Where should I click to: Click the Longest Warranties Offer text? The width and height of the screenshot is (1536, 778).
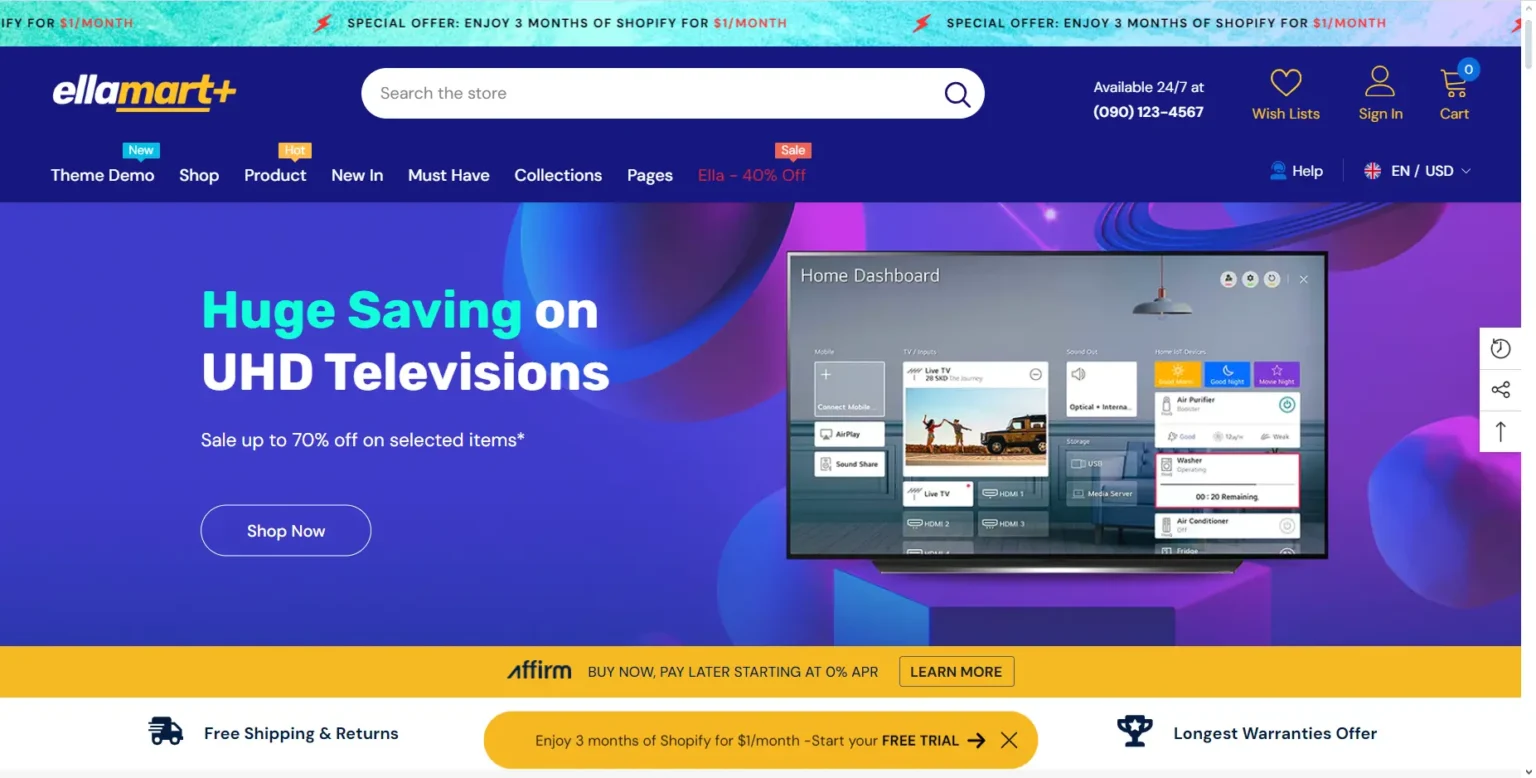click(x=1275, y=733)
